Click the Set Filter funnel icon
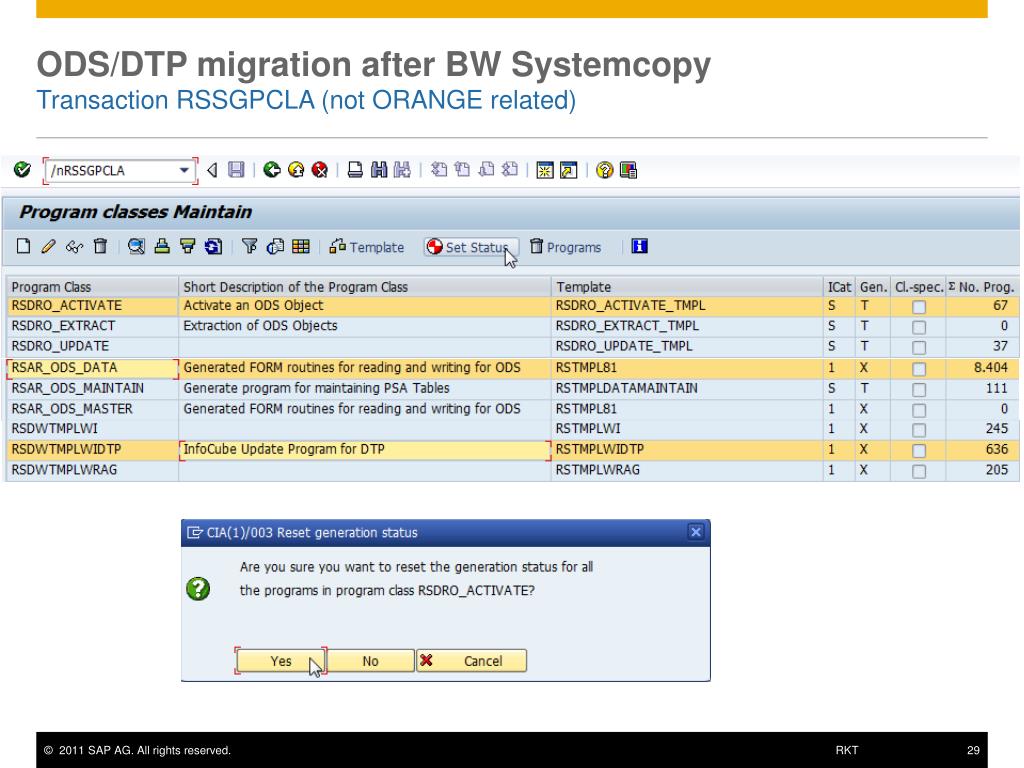This screenshot has width=1024, height=768. [x=249, y=246]
